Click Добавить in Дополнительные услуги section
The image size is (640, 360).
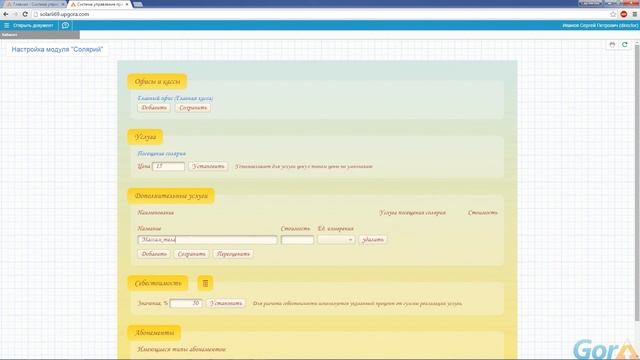(x=154, y=254)
